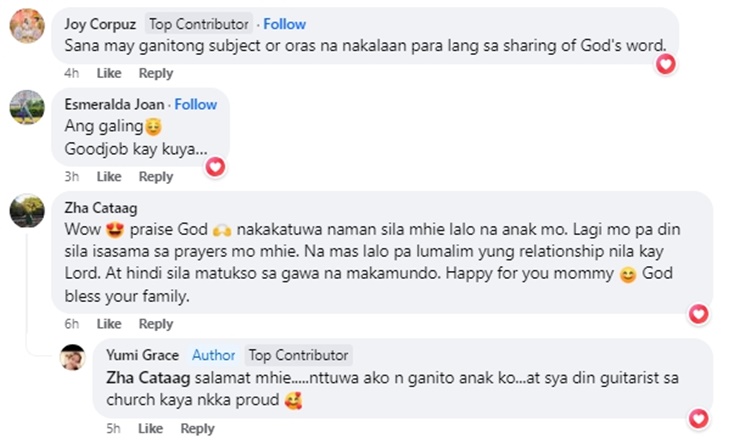Viewport: 750px width, 443px height.
Task: Like Esmeralda Joan's comment
Action: (108, 177)
